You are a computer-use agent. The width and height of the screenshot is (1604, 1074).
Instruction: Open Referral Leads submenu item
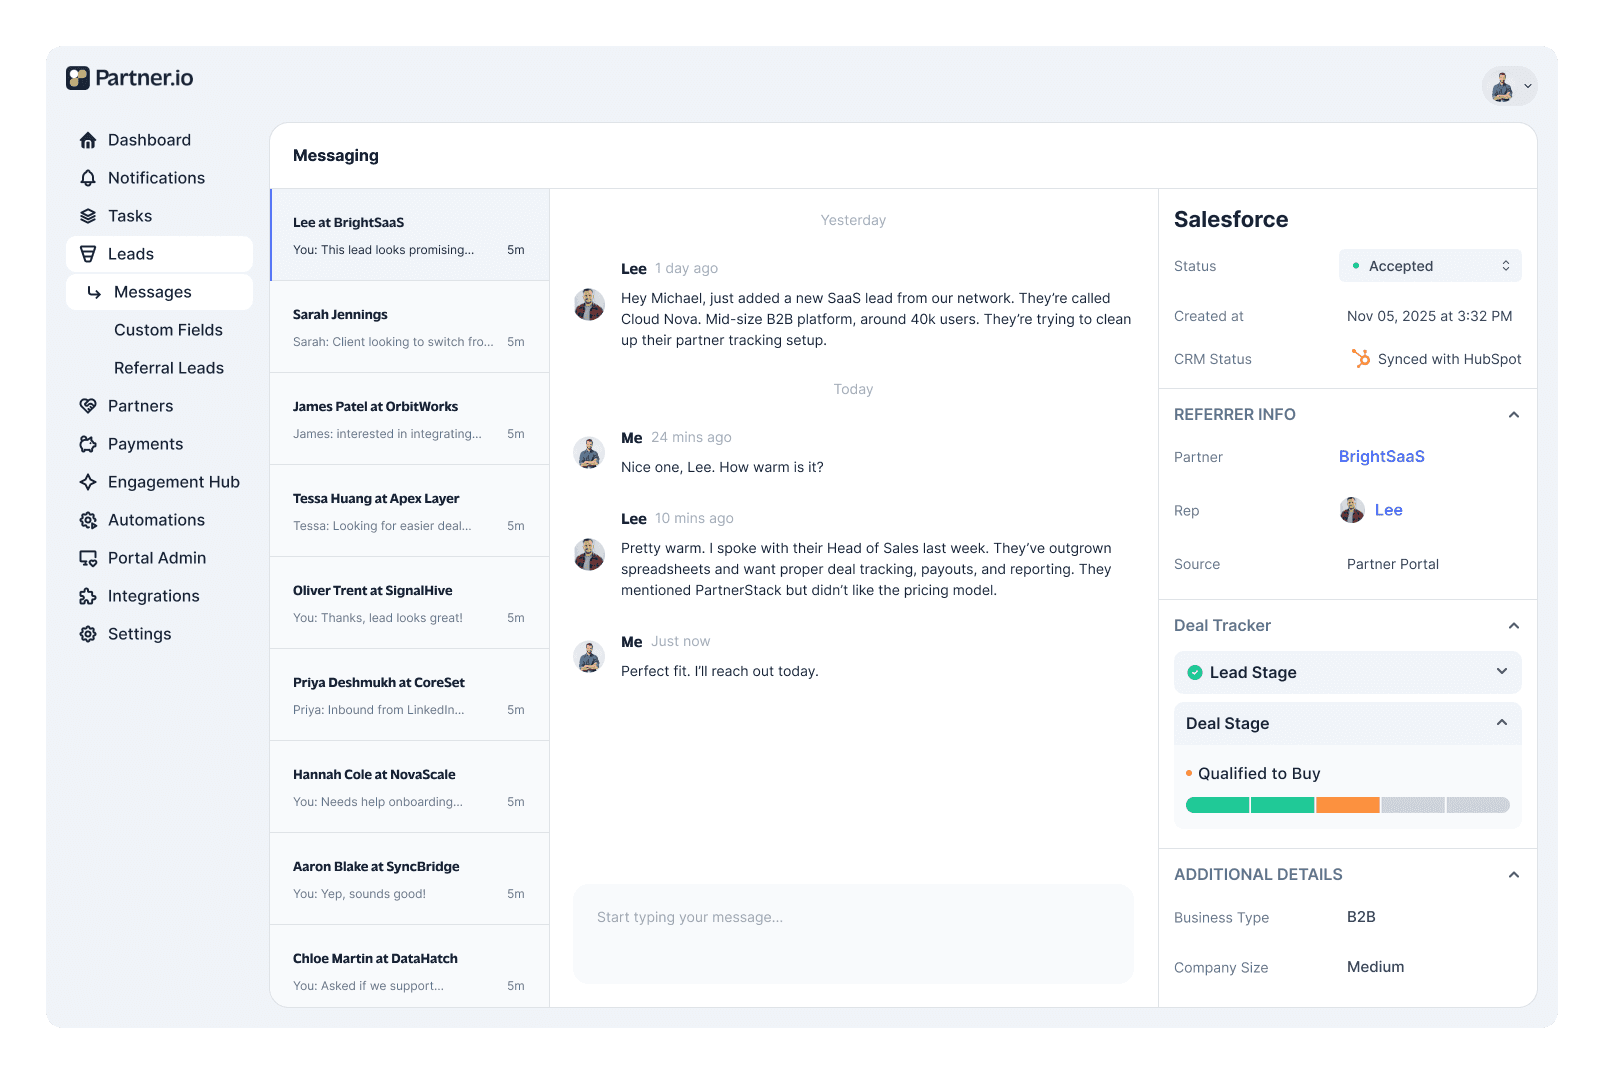point(169,368)
